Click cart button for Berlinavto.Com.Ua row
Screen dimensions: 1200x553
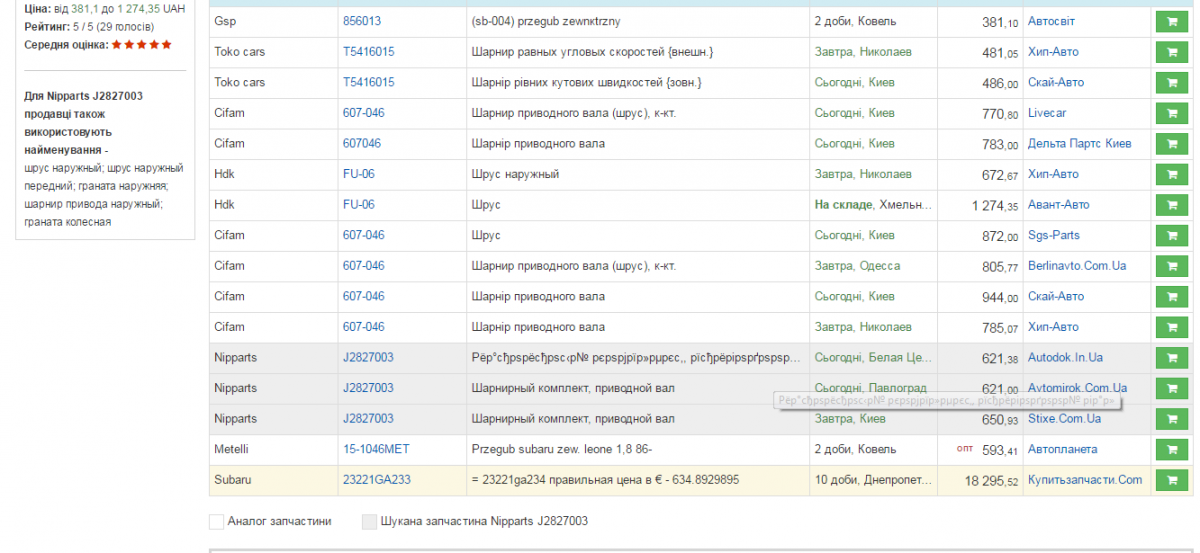pos(1171,267)
